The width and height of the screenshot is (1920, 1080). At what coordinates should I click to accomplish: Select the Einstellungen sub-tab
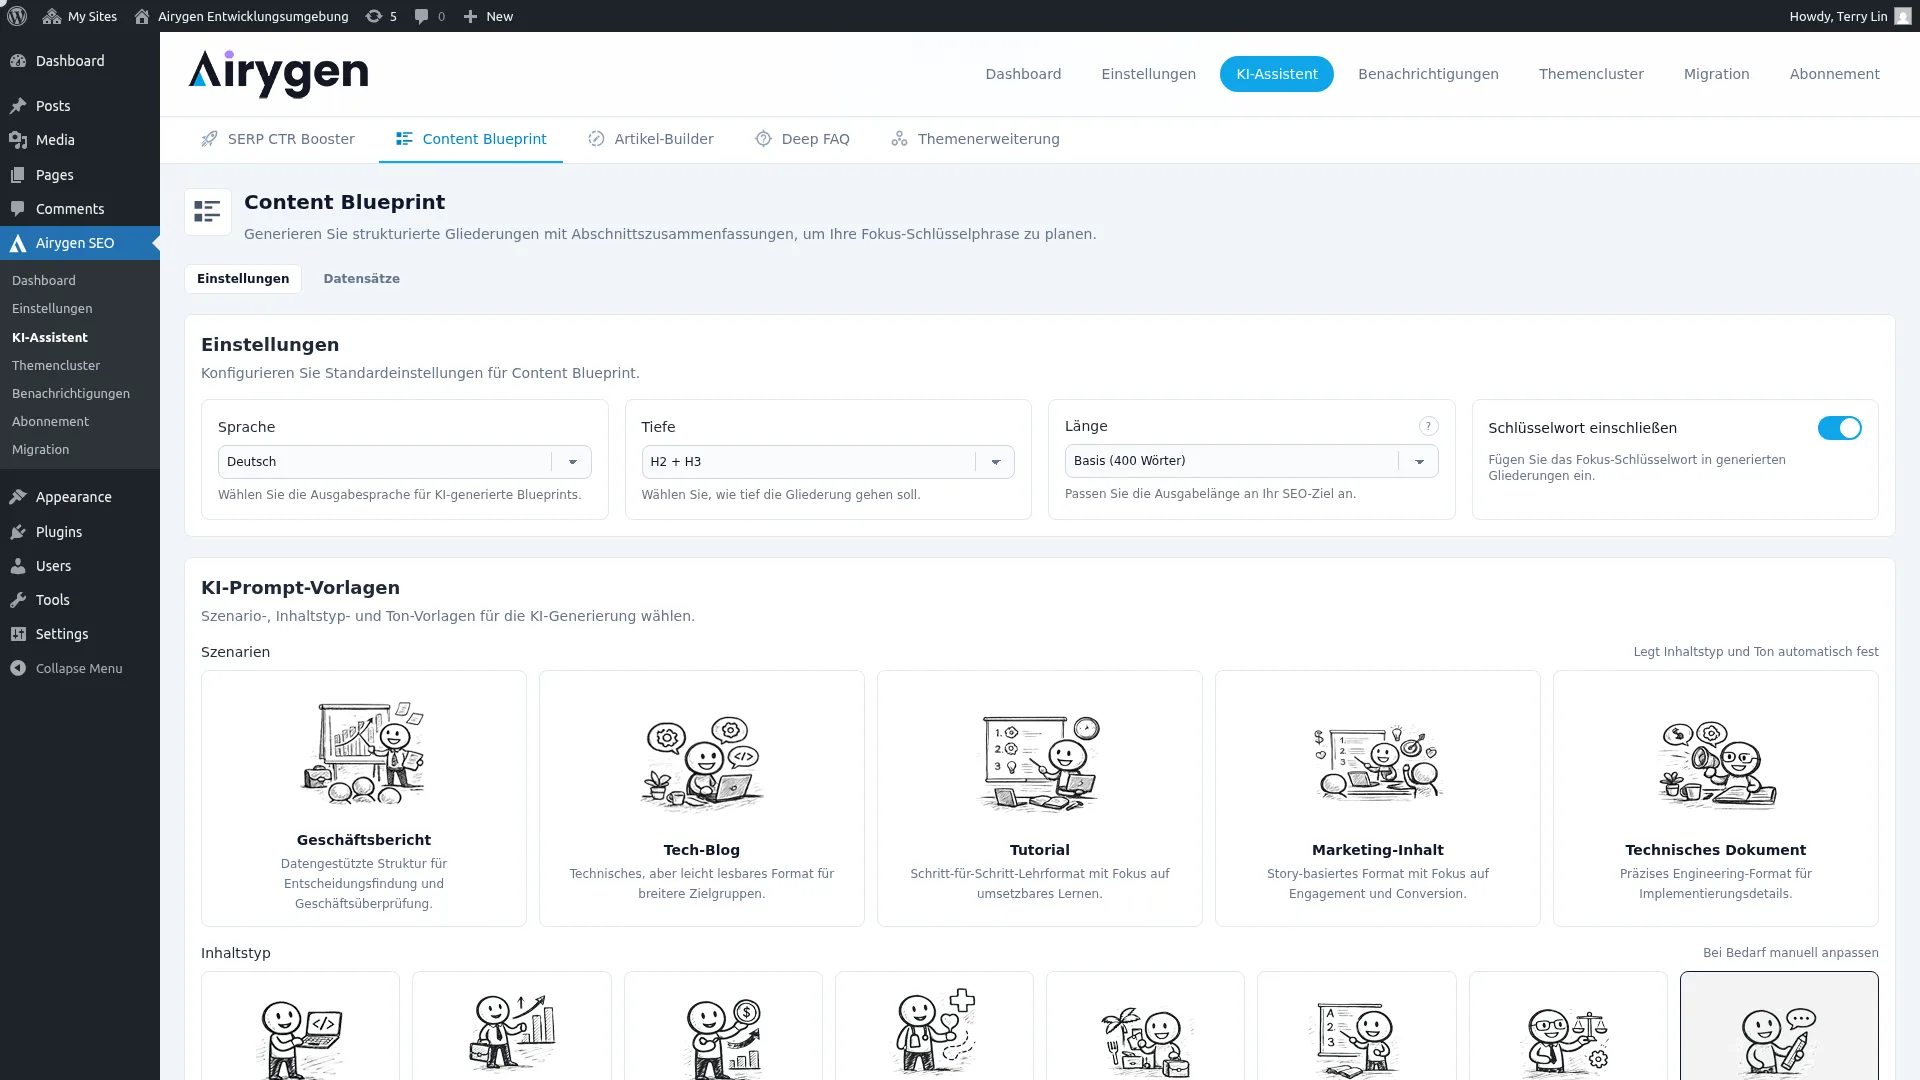point(243,279)
